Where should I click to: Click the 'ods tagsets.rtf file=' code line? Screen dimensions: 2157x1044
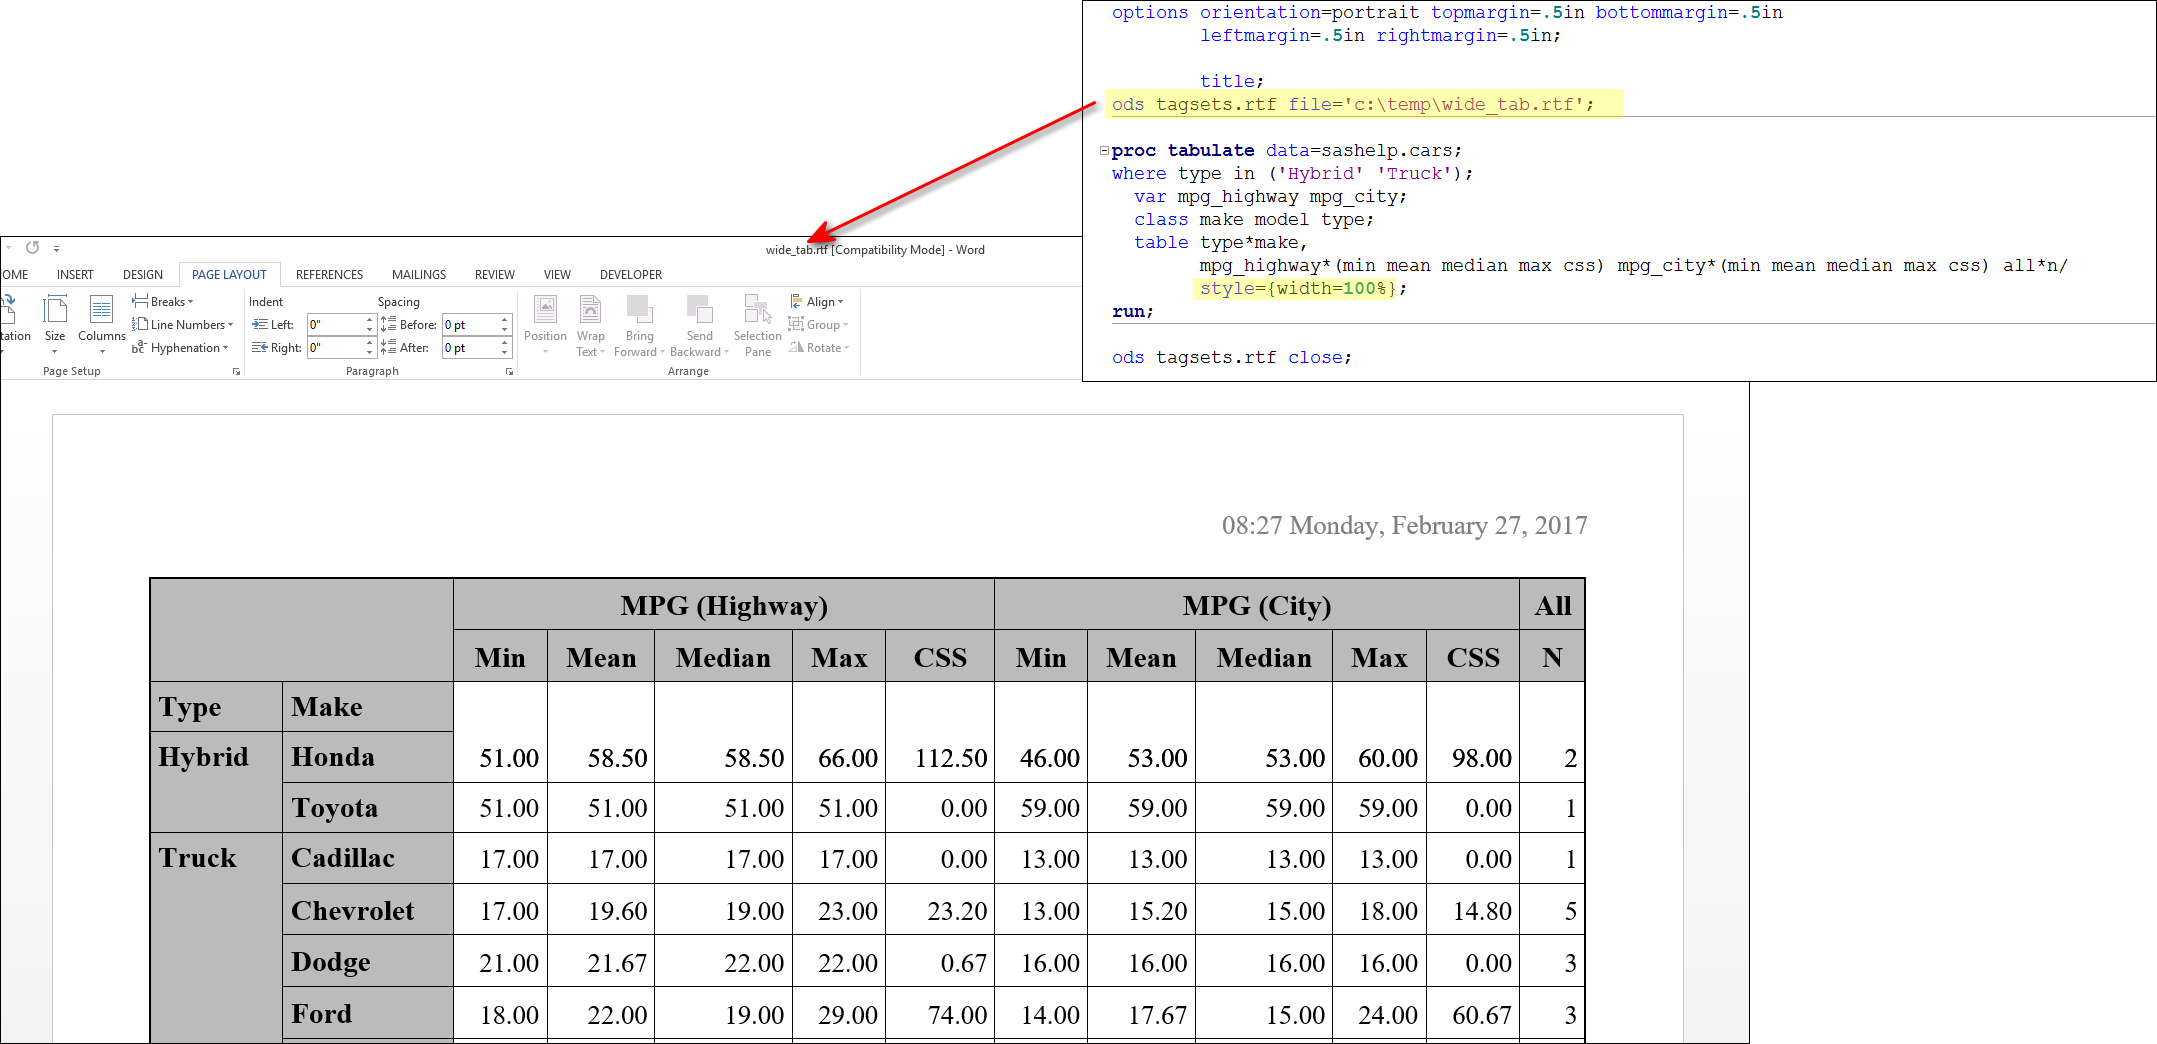(x=1353, y=104)
